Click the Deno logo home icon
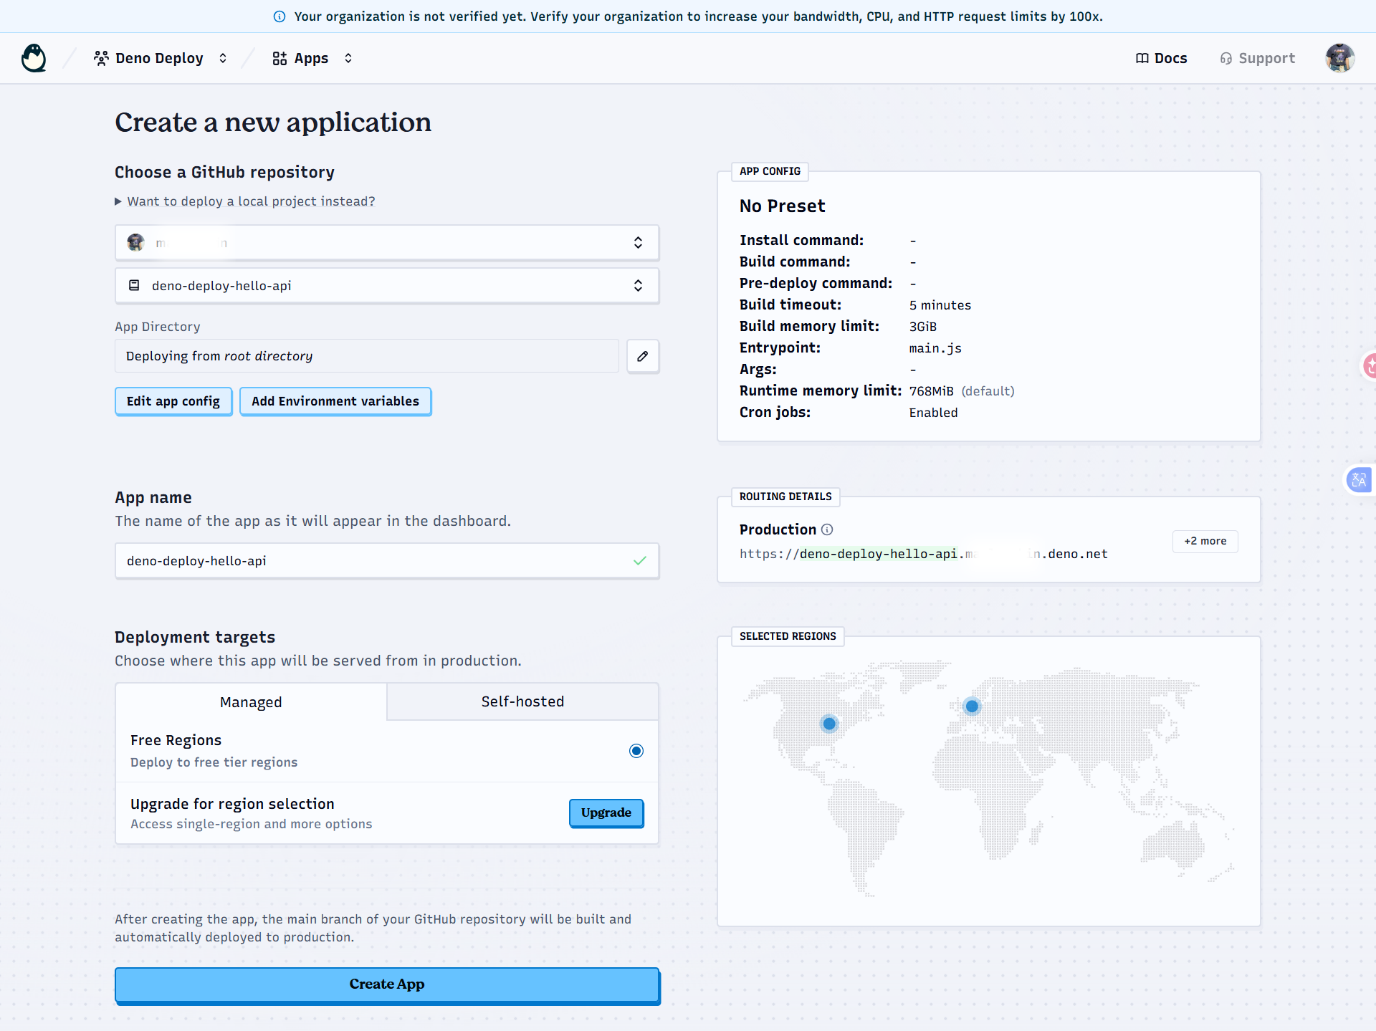Image resolution: width=1376 pixels, height=1031 pixels. coord(34,58)
